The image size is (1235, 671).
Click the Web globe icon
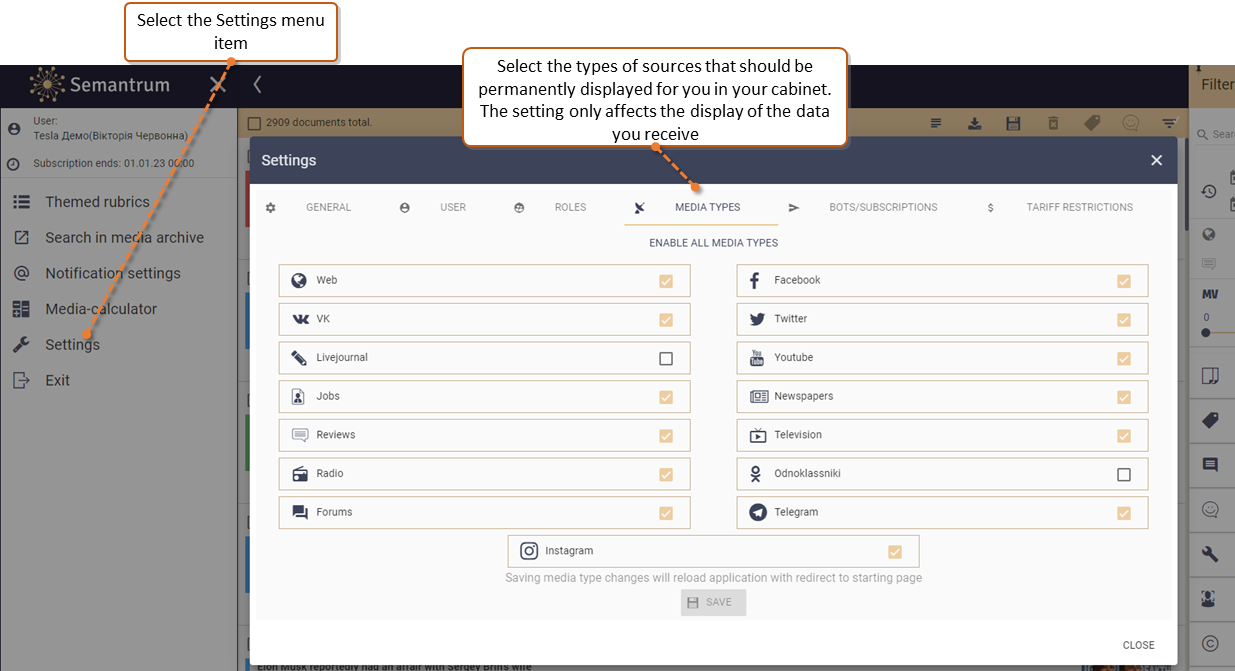click(299, 280)
